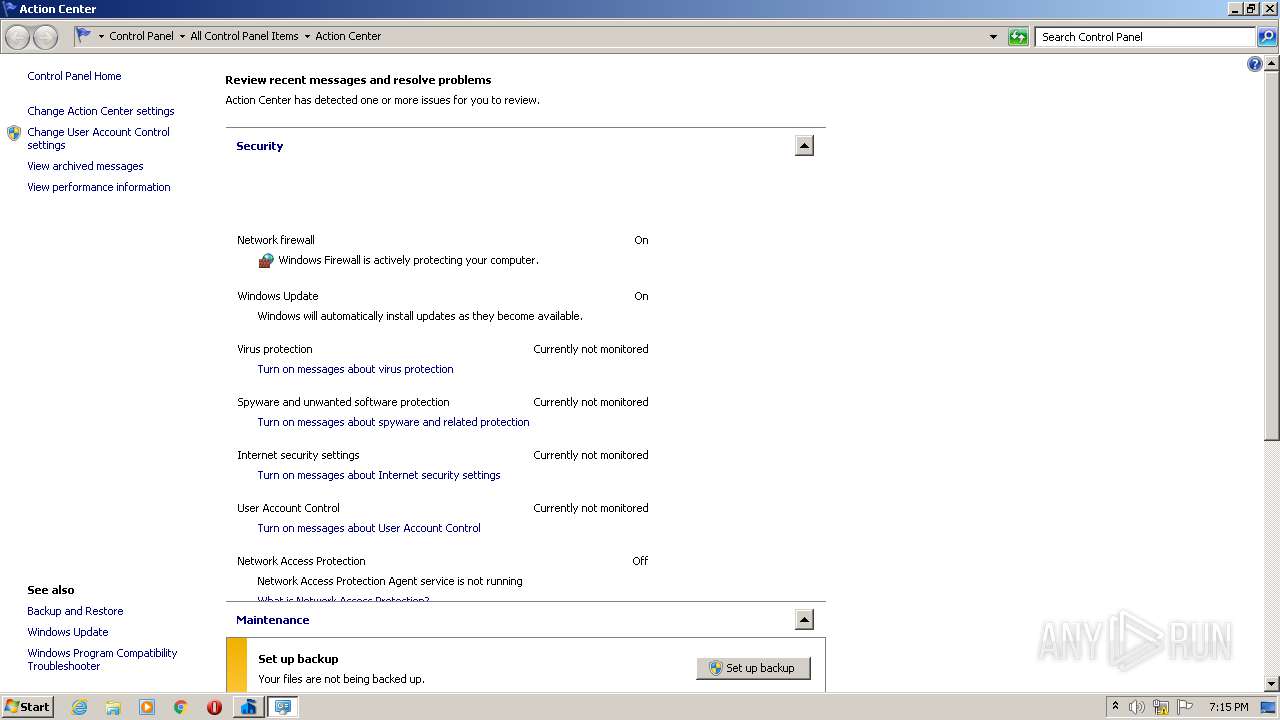Image resolution: width=1280 pixels, height=720 pixels.
Task: Show hidden tray icons arrow
Action: (1115, 707)
